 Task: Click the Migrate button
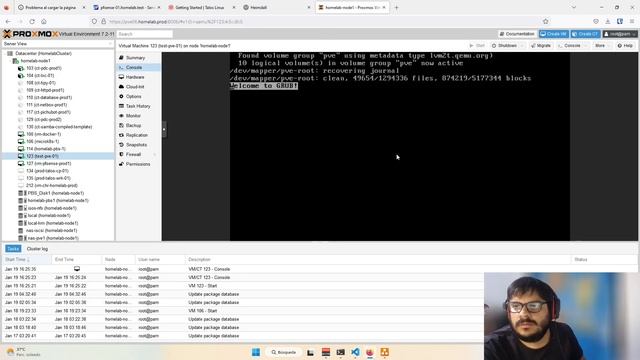541,46
